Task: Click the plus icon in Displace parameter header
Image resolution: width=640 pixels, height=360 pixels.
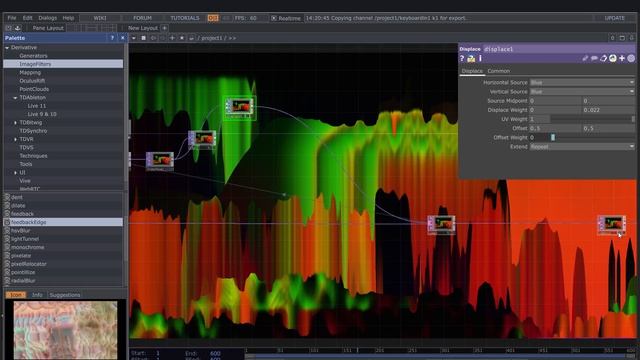Action: (622, 58)
